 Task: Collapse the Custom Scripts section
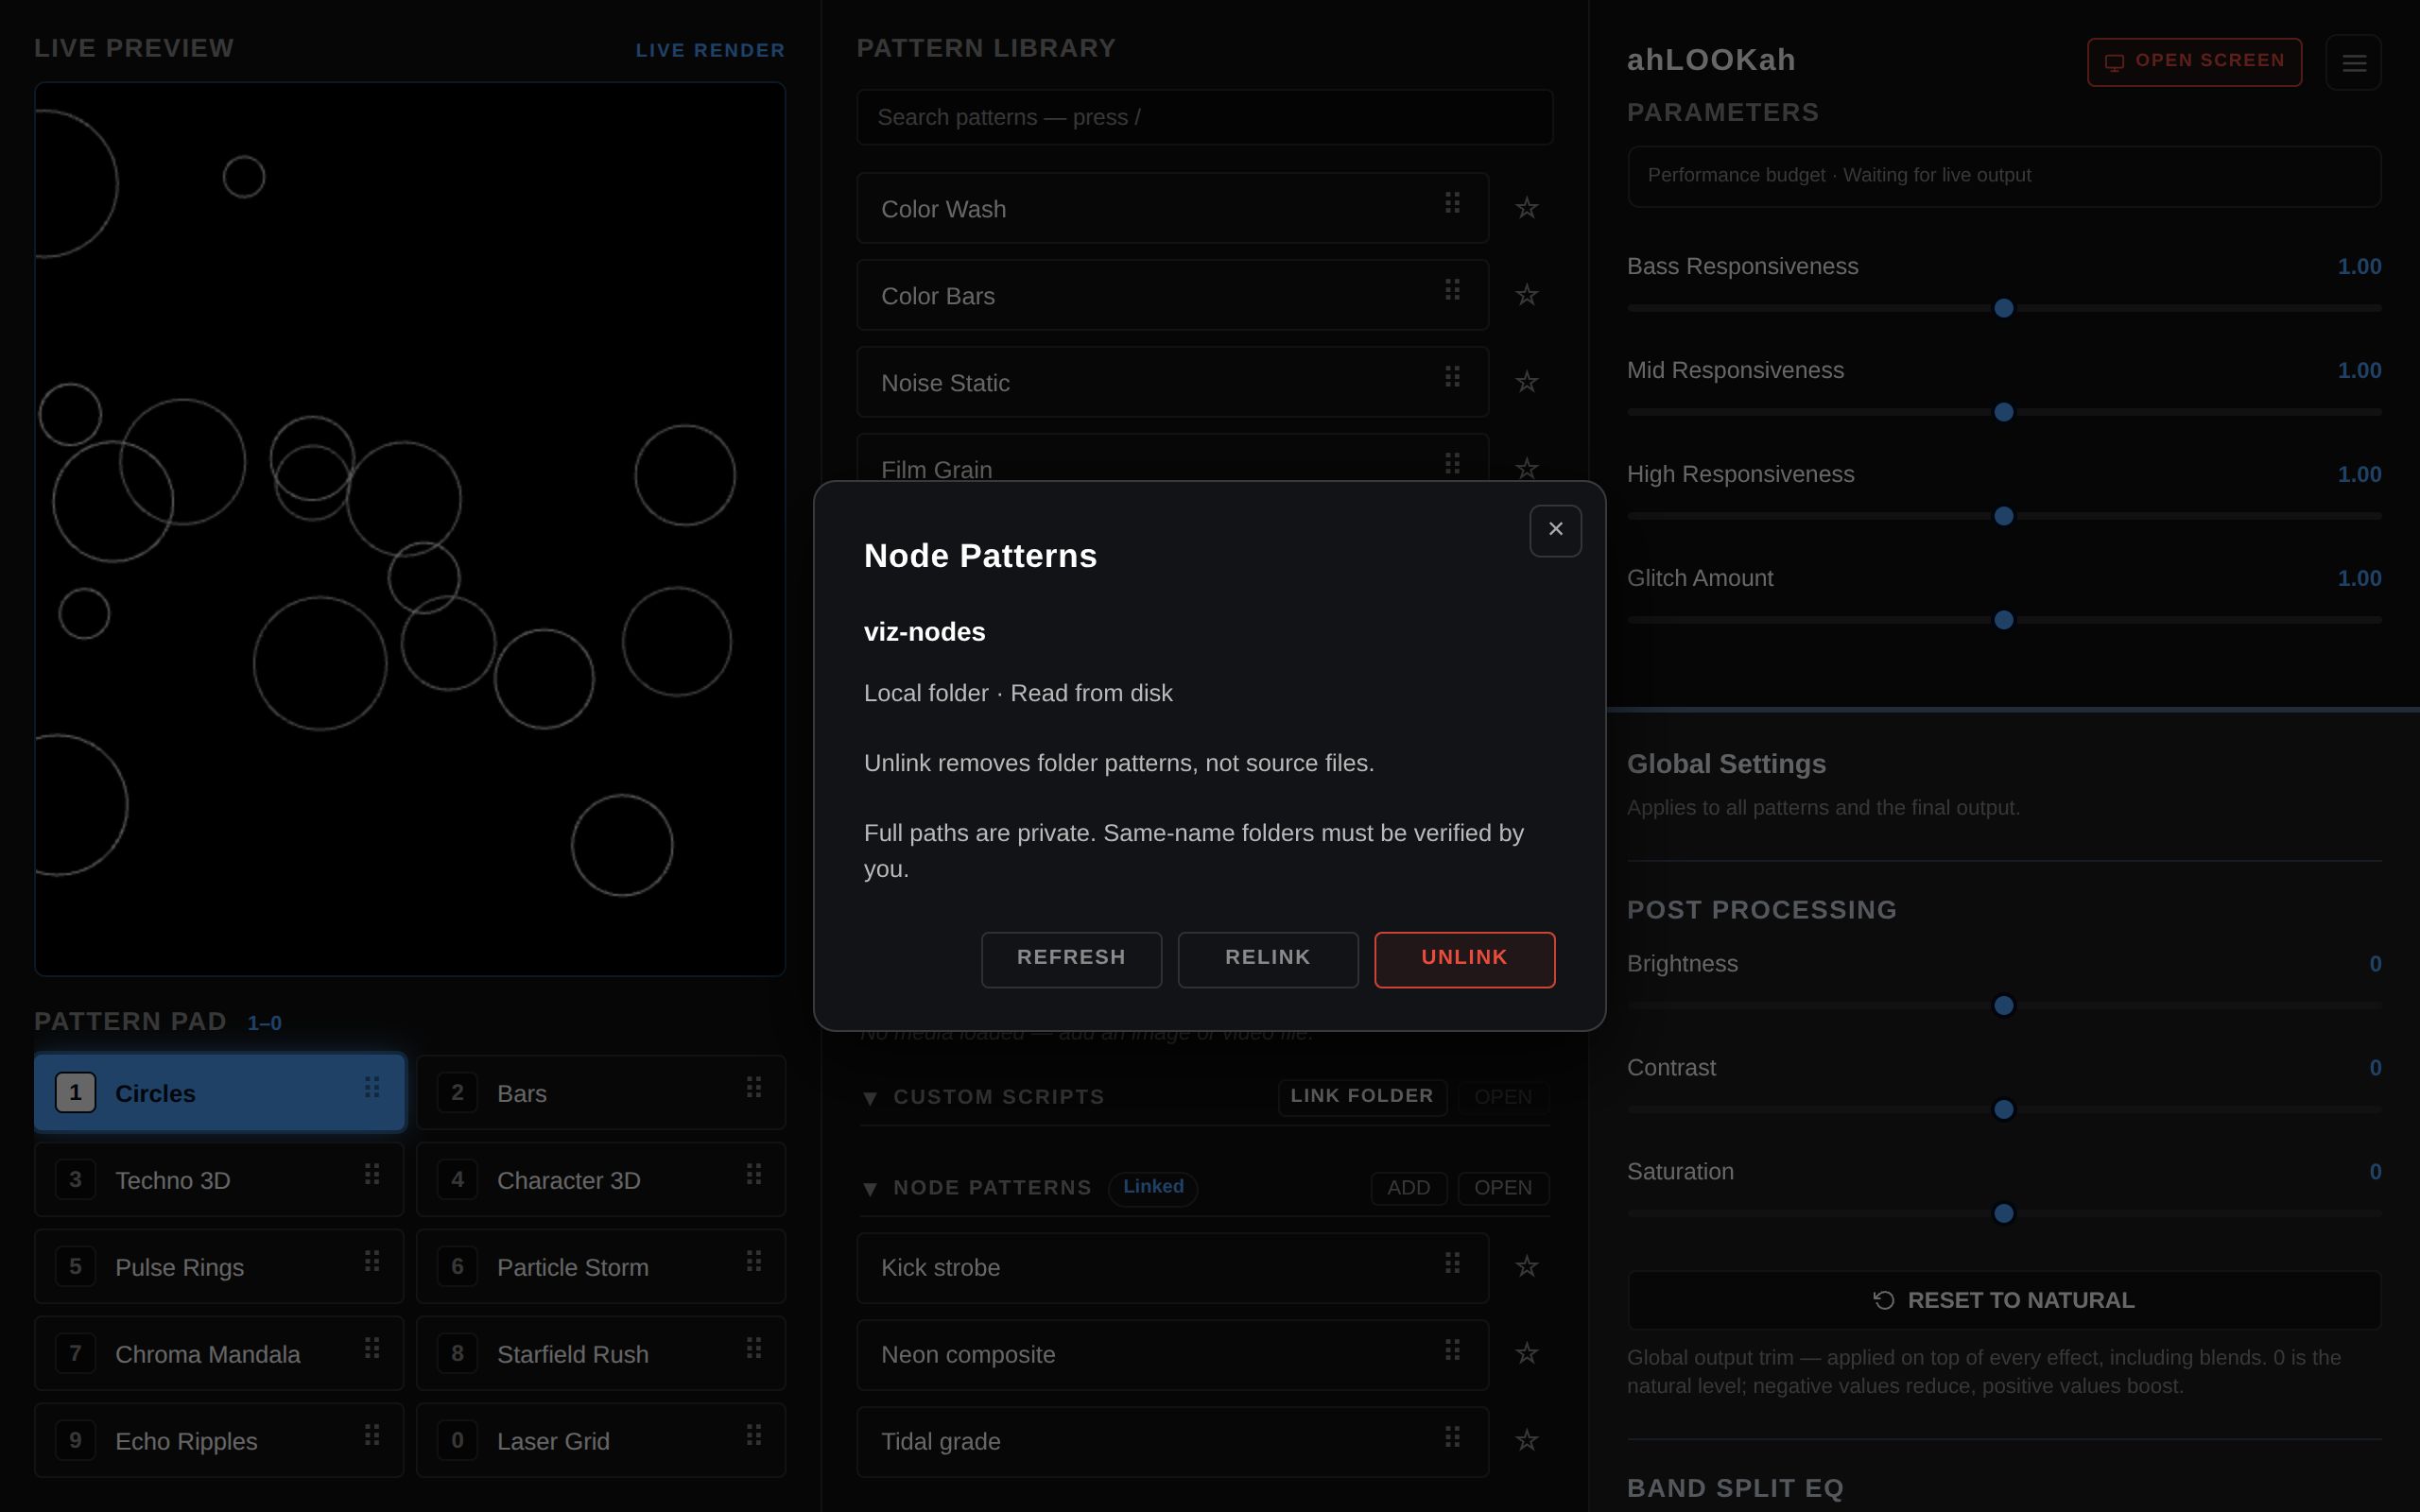pyautogui.click(x=870, y=1098)
